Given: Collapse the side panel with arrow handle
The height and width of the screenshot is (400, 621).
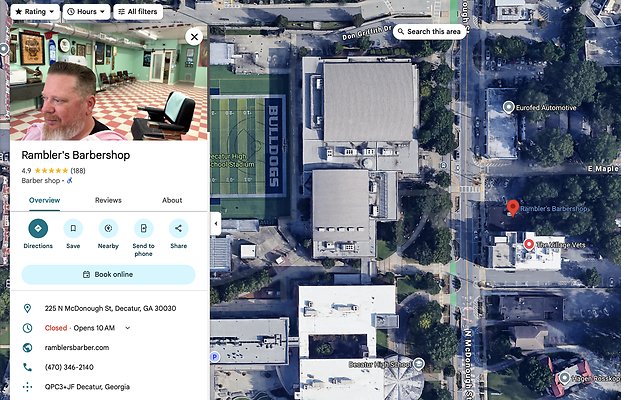Looking at the screenshot, I should click(216, 225).
